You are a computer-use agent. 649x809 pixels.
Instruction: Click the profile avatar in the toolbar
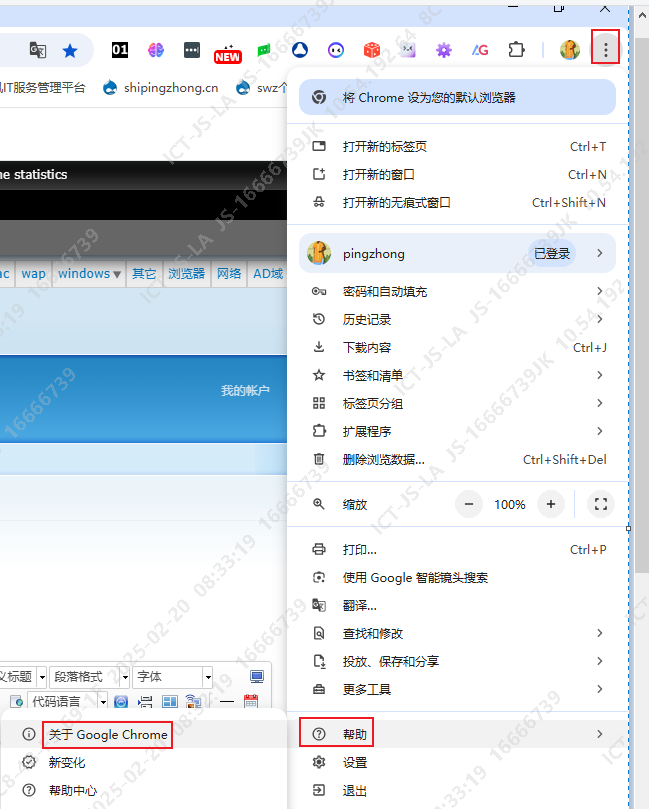pyautogui.click(x=570, y=50)
